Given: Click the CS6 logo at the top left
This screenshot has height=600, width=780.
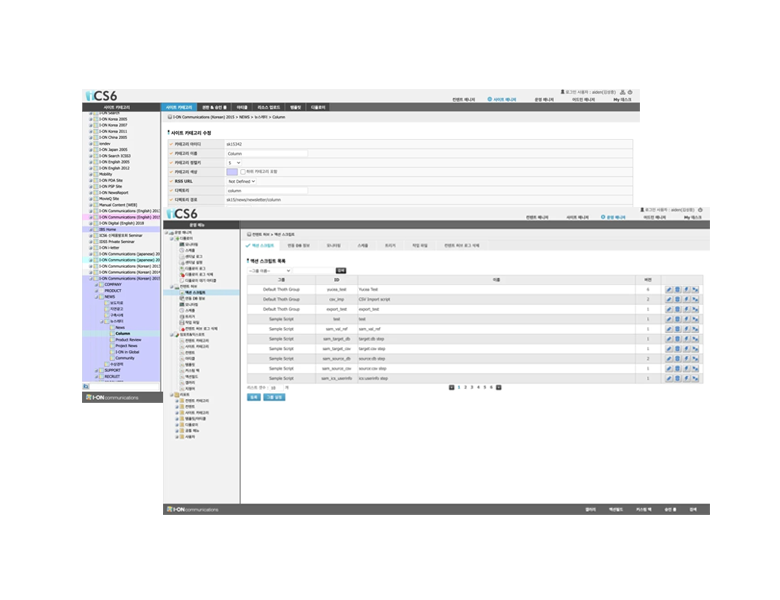Looking at the screenshot, I should tap(102, 95).
